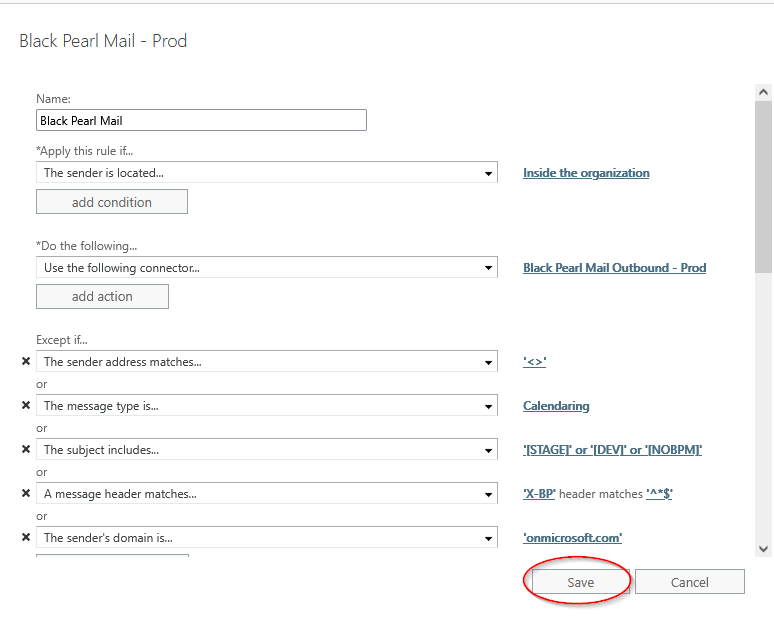The width and height of the screenshot is (774, 621).
Task: Expand 'Use the following connector' dropdown
Action: click(x=488, y=268)
